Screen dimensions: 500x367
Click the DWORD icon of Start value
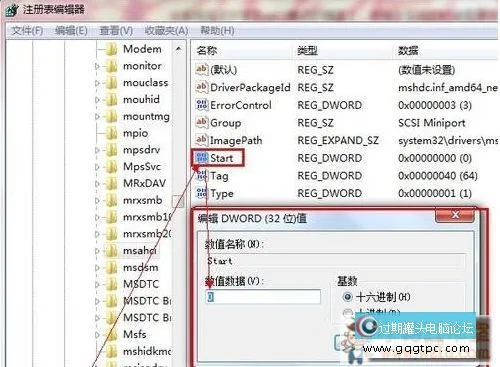[202, 158]
